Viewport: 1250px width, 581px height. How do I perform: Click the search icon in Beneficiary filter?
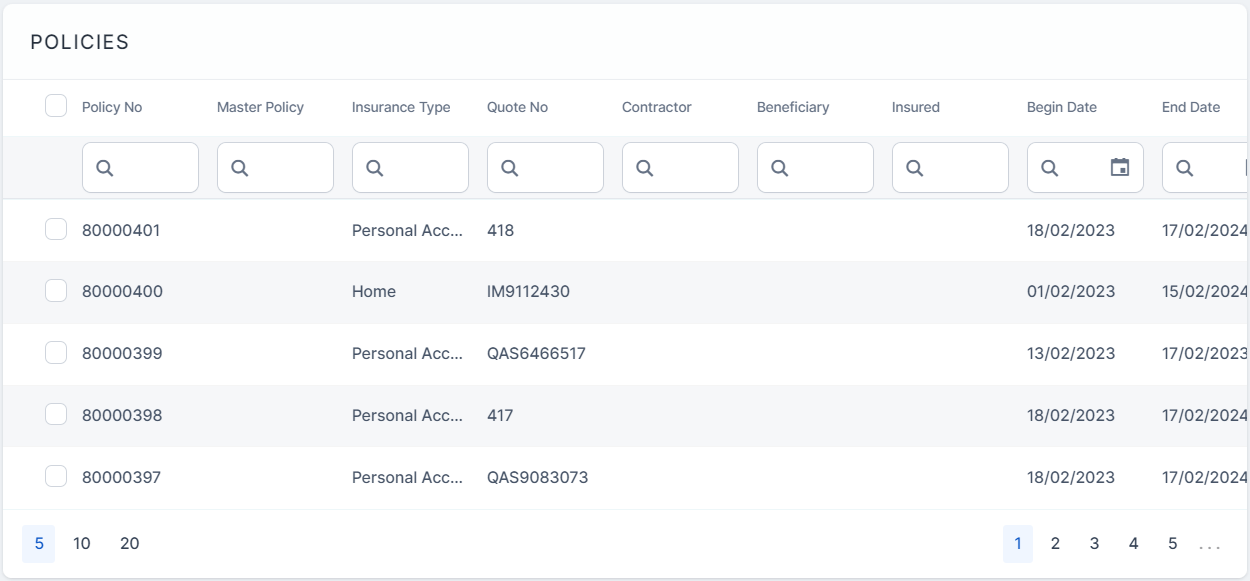point(780,168)
